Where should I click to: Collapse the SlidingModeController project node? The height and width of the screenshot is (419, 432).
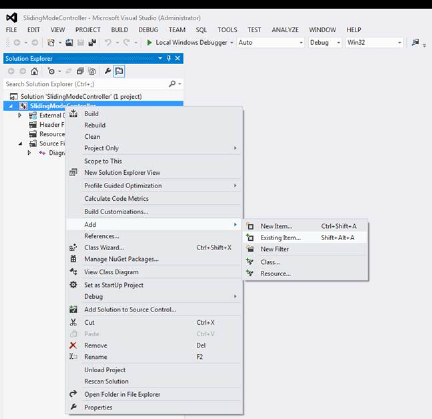click(x=11, y=106)
